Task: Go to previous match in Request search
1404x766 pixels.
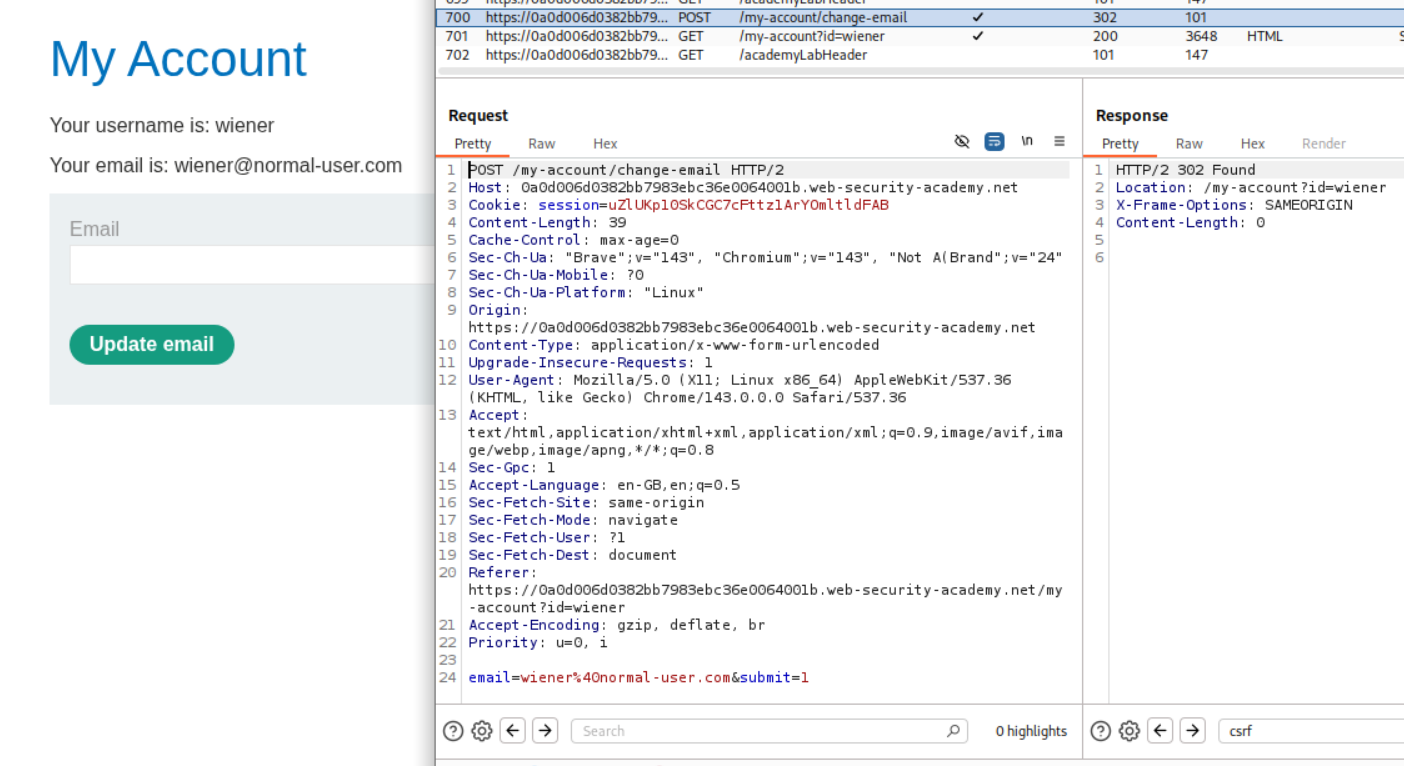Action: click(x=513, y=731)
